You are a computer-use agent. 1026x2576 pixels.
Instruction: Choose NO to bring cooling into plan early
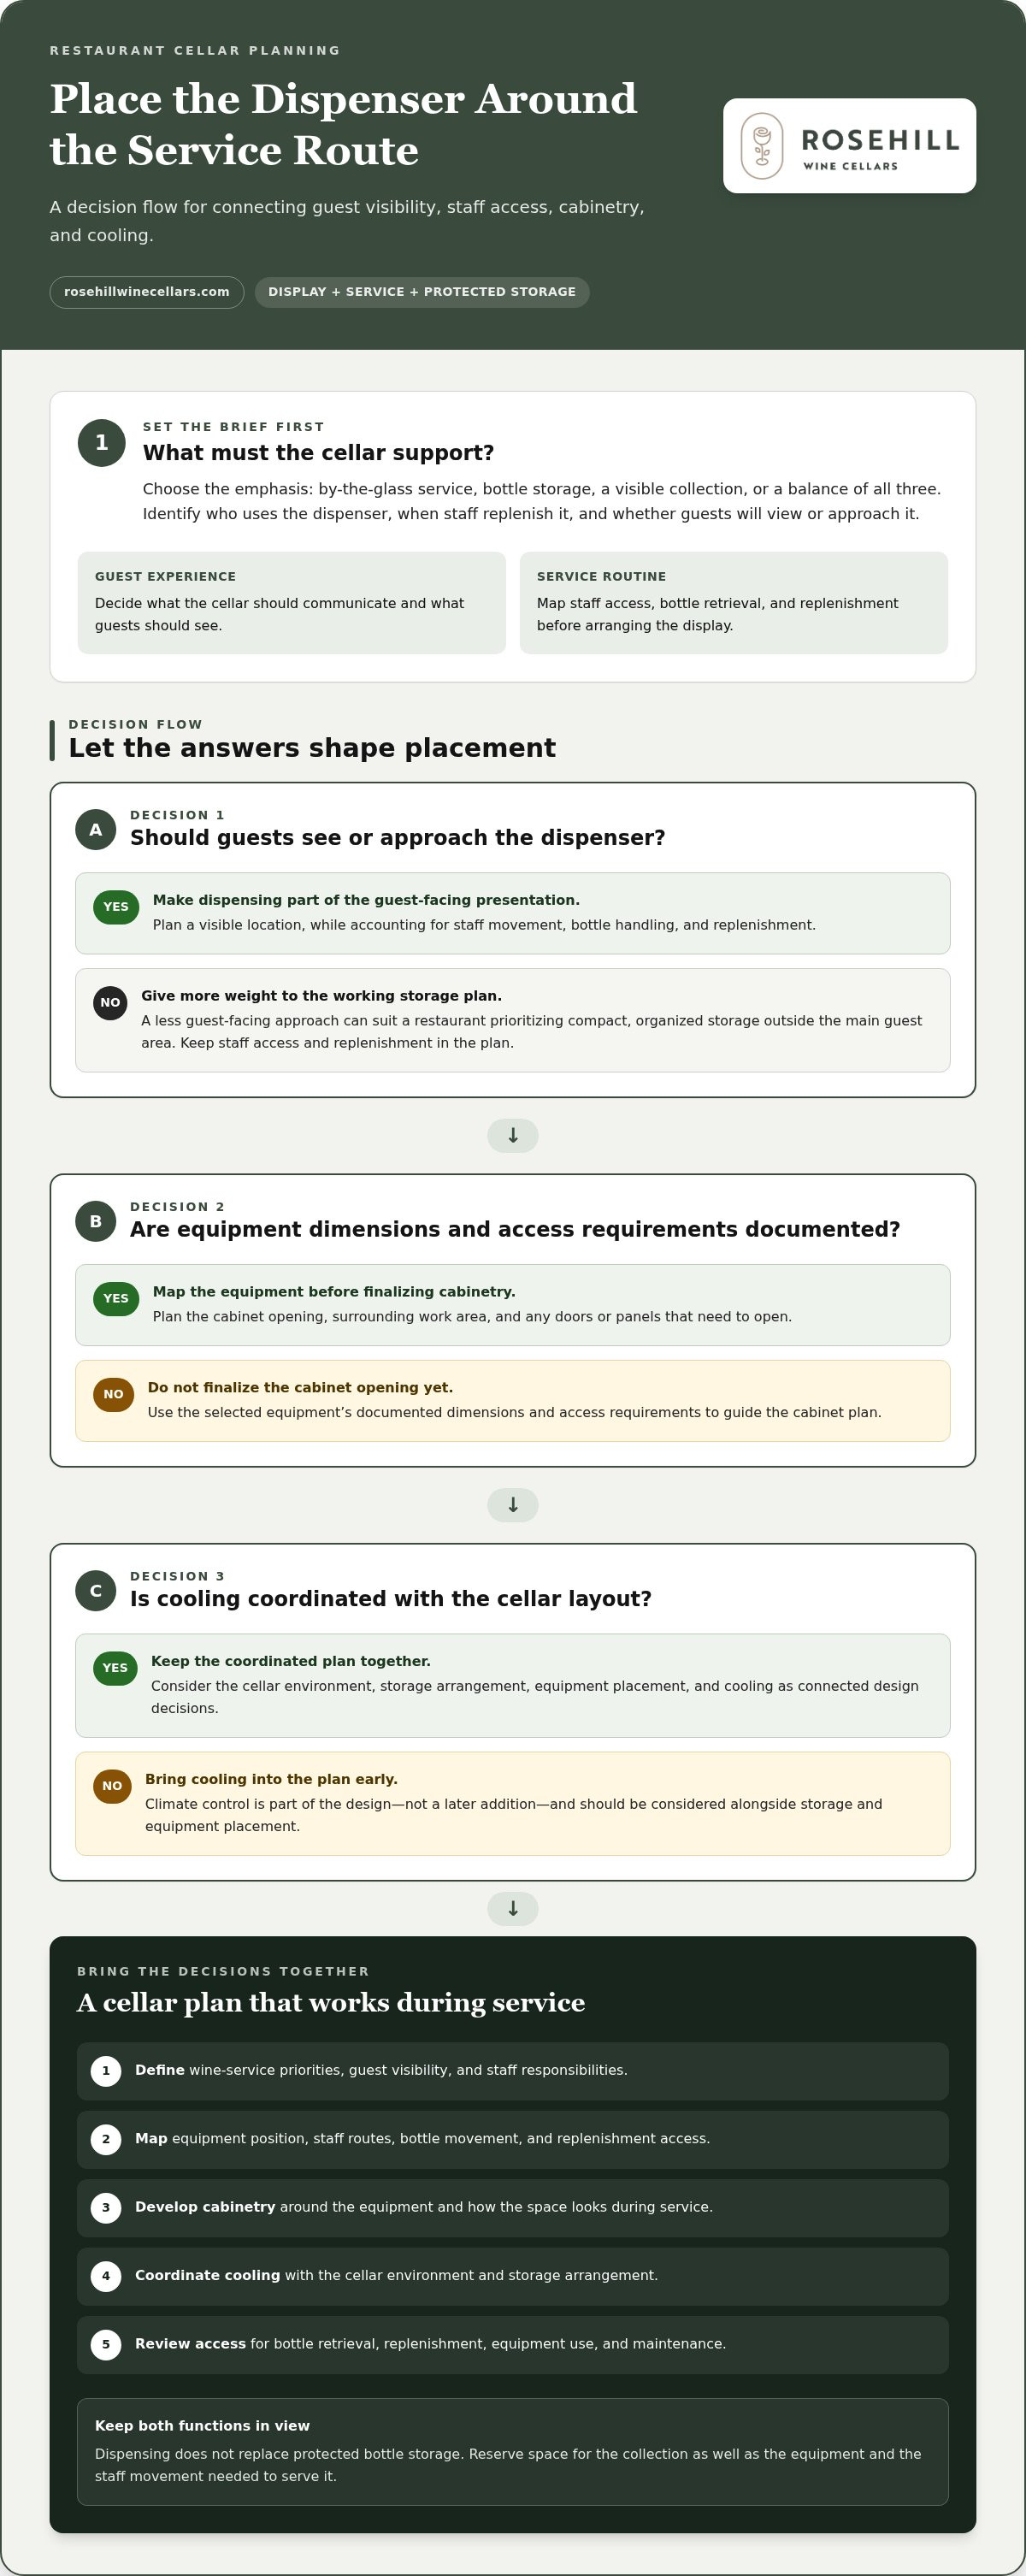(112, 1786)
